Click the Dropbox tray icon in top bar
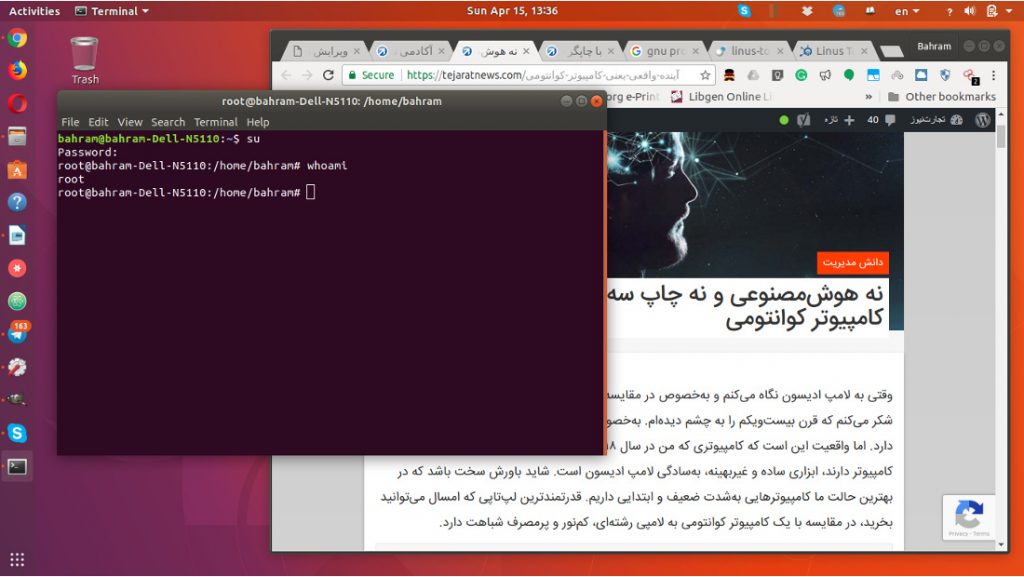This screenshot has height=577, width=1024. coord(807,10)
